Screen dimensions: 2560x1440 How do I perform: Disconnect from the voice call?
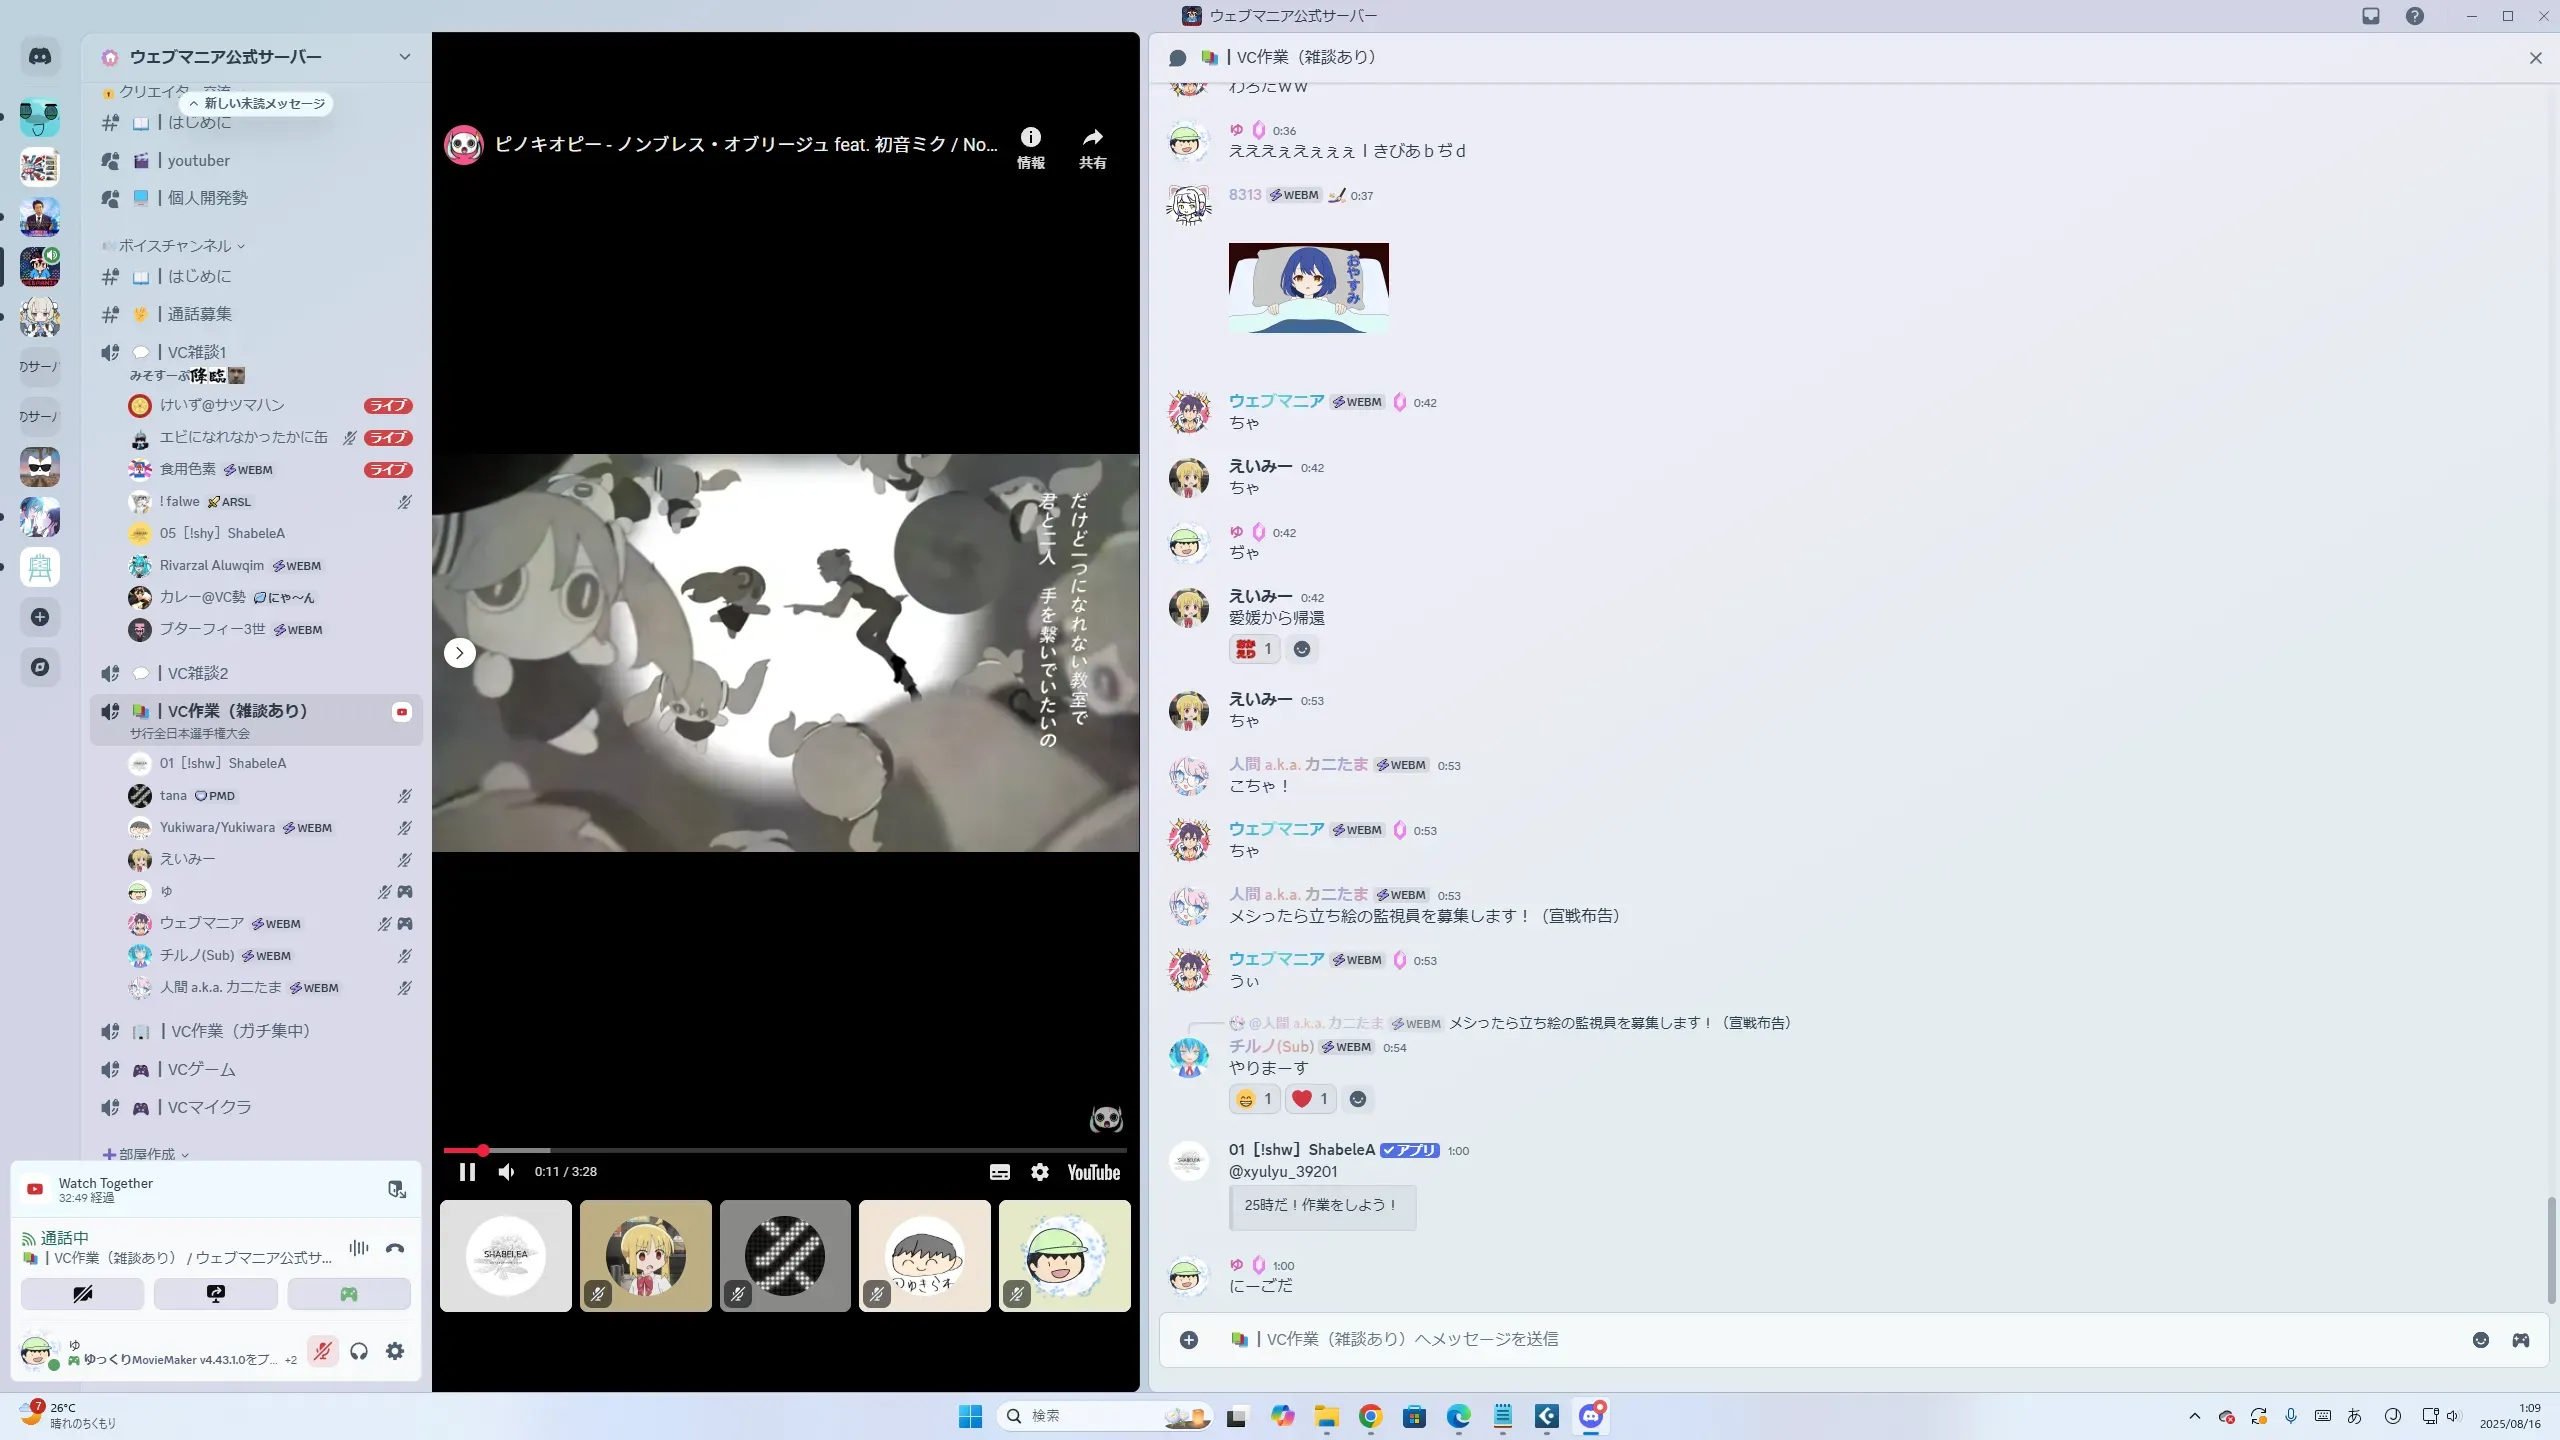pyautogui.click(x=395, y=1248)
